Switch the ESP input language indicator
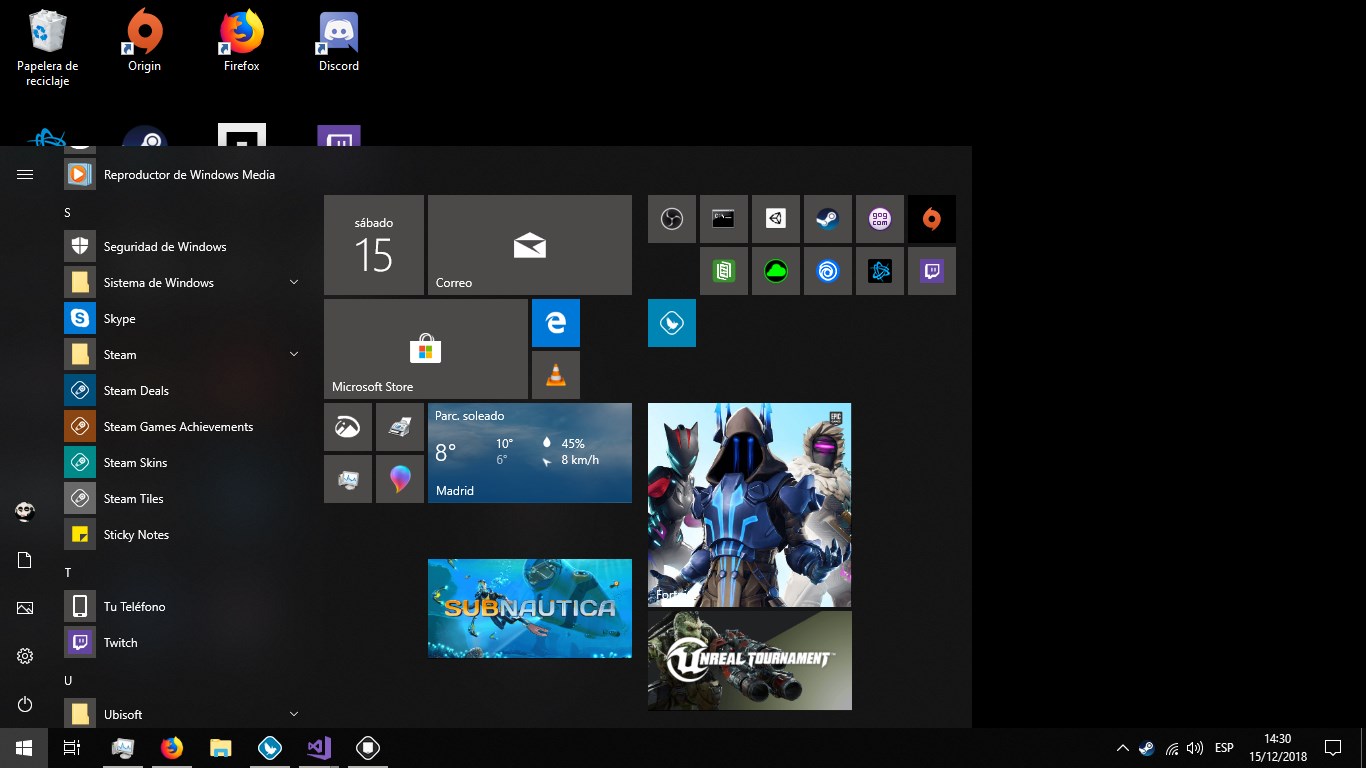 [1224, 748]
